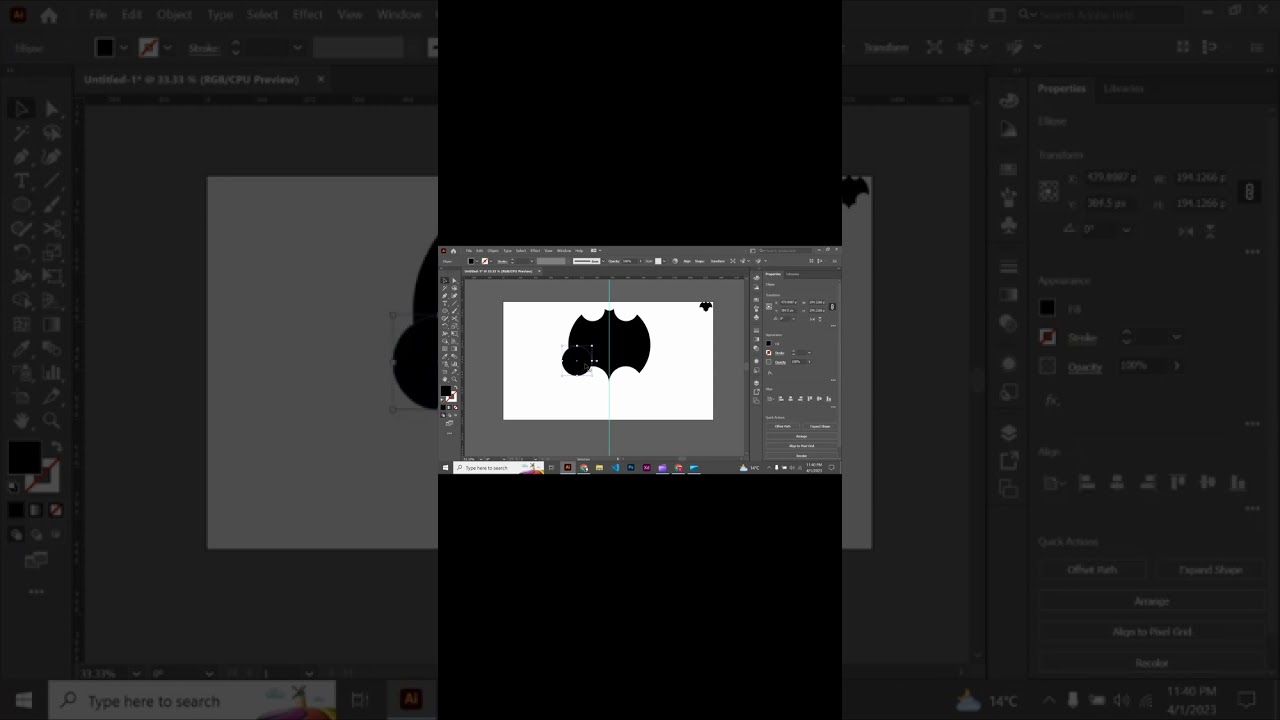This screenshot has width=1280, height=720.
Task: Open stroke color dropdown arrow in large dimmed control bar
Action: (167, 47)
